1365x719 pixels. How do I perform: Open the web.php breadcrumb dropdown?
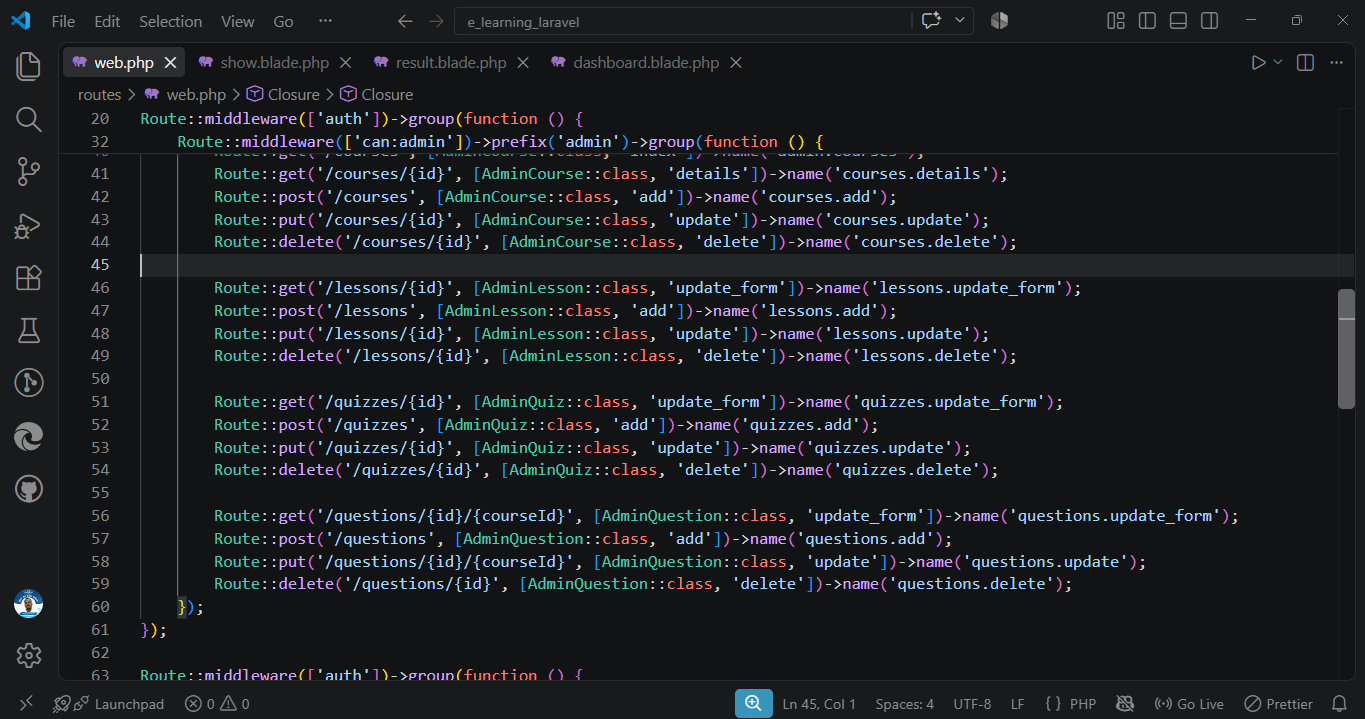(x=186, y=94)
